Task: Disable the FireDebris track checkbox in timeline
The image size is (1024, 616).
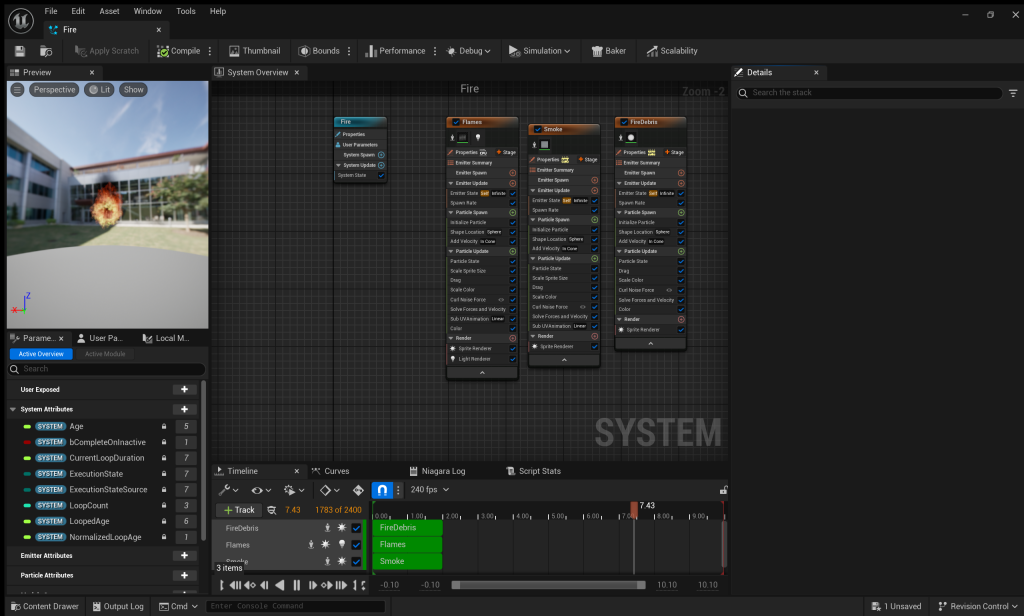Action: tap(357, 528)
